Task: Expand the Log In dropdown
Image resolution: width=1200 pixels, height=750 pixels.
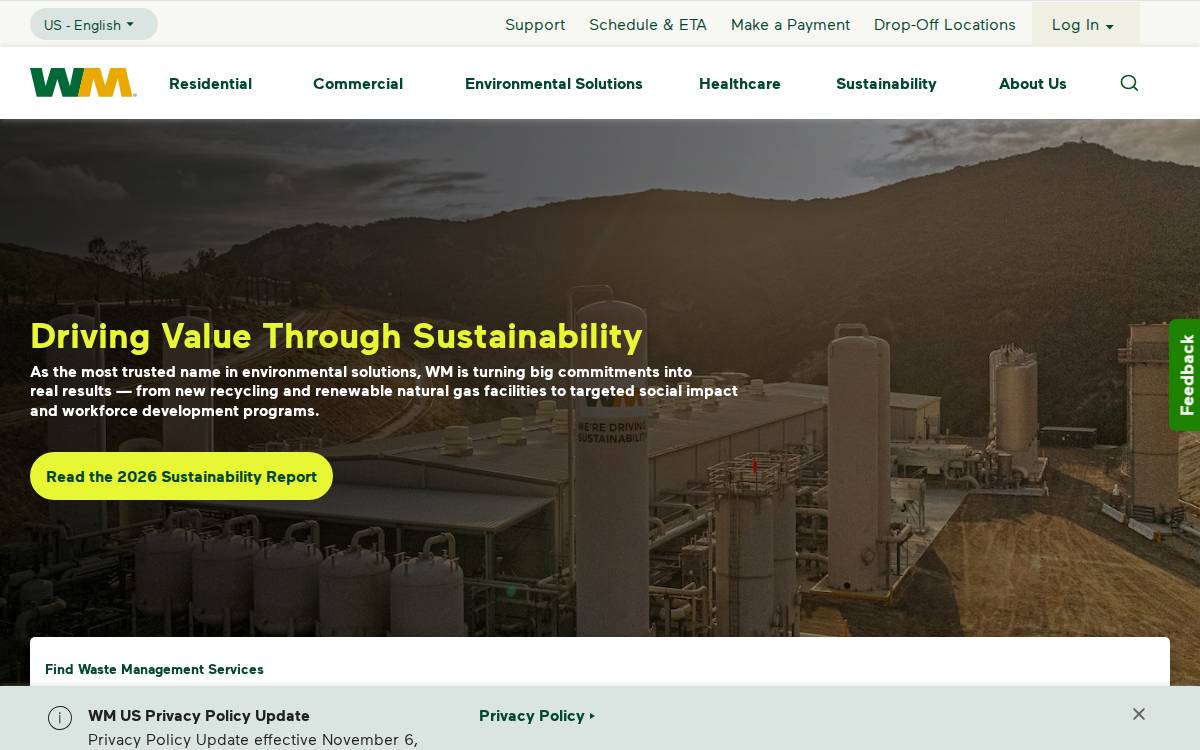Action: point(1085,25)
